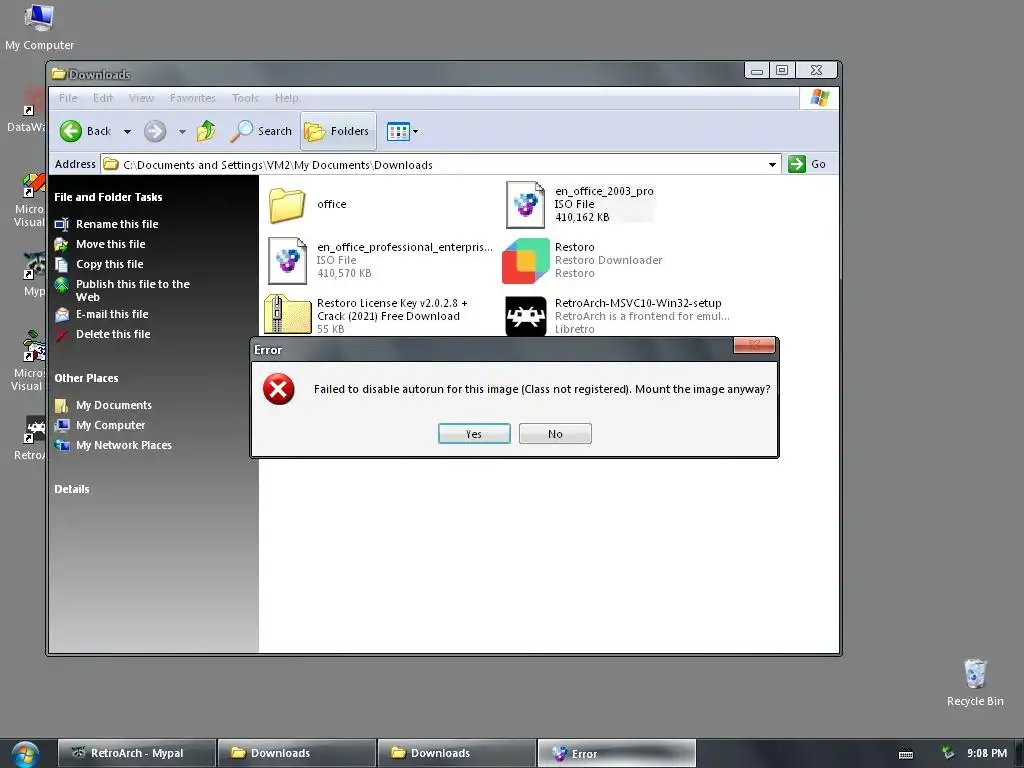Click the 9:08 PM clock

pyautogui.click(x=987, y=753)
